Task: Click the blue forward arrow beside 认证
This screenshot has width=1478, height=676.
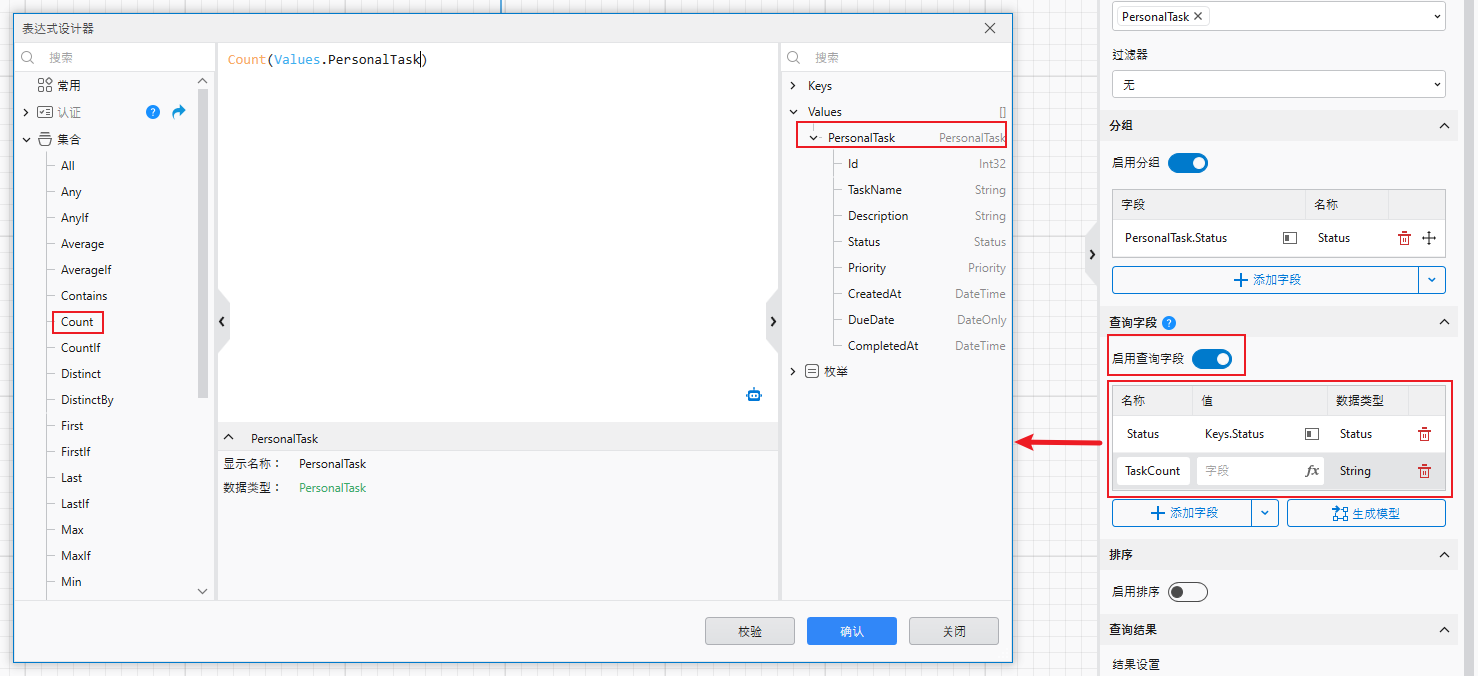Action: pos(178,112)
